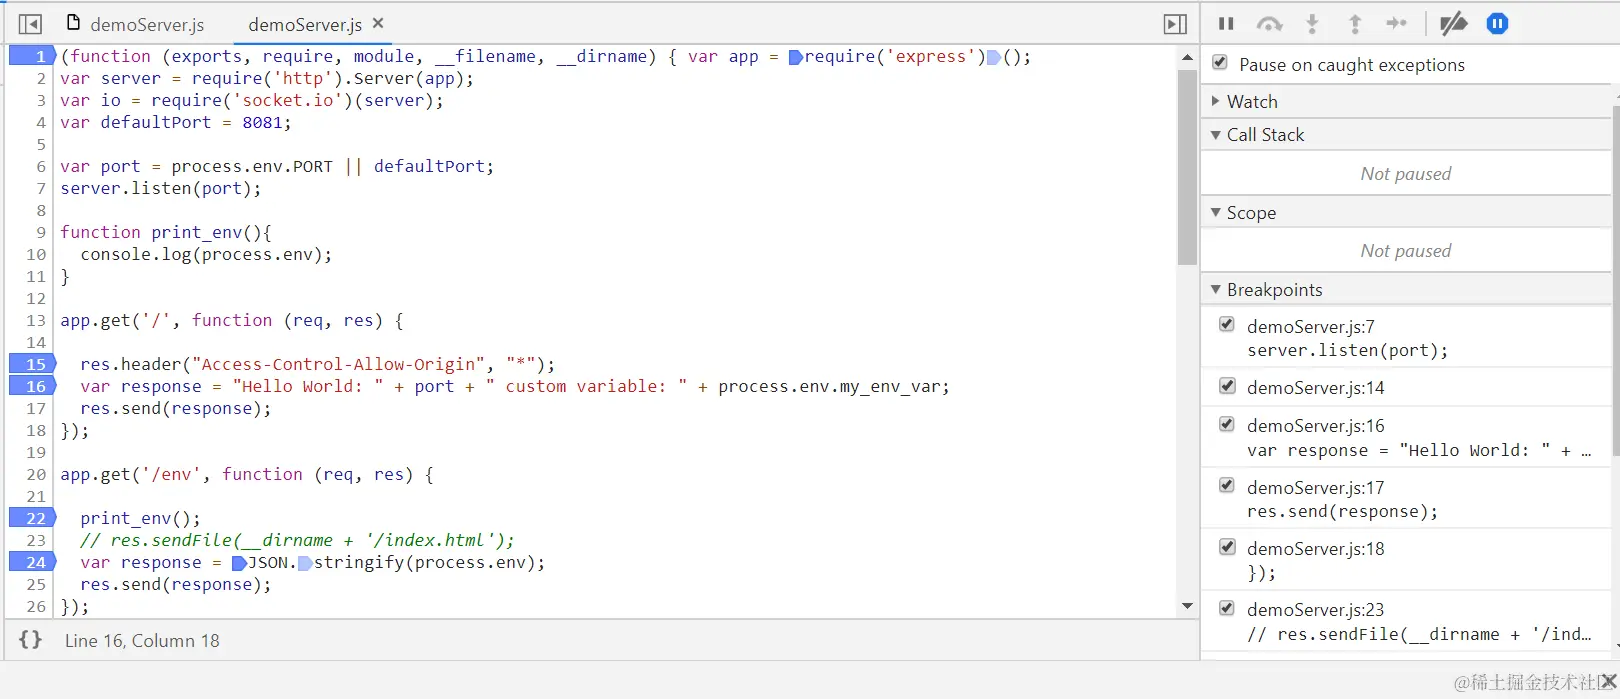Viewport: 1620px width, 699px height.
Task: Toggle the debugger sidebar collapse icon
Action: coord(1175,24)
